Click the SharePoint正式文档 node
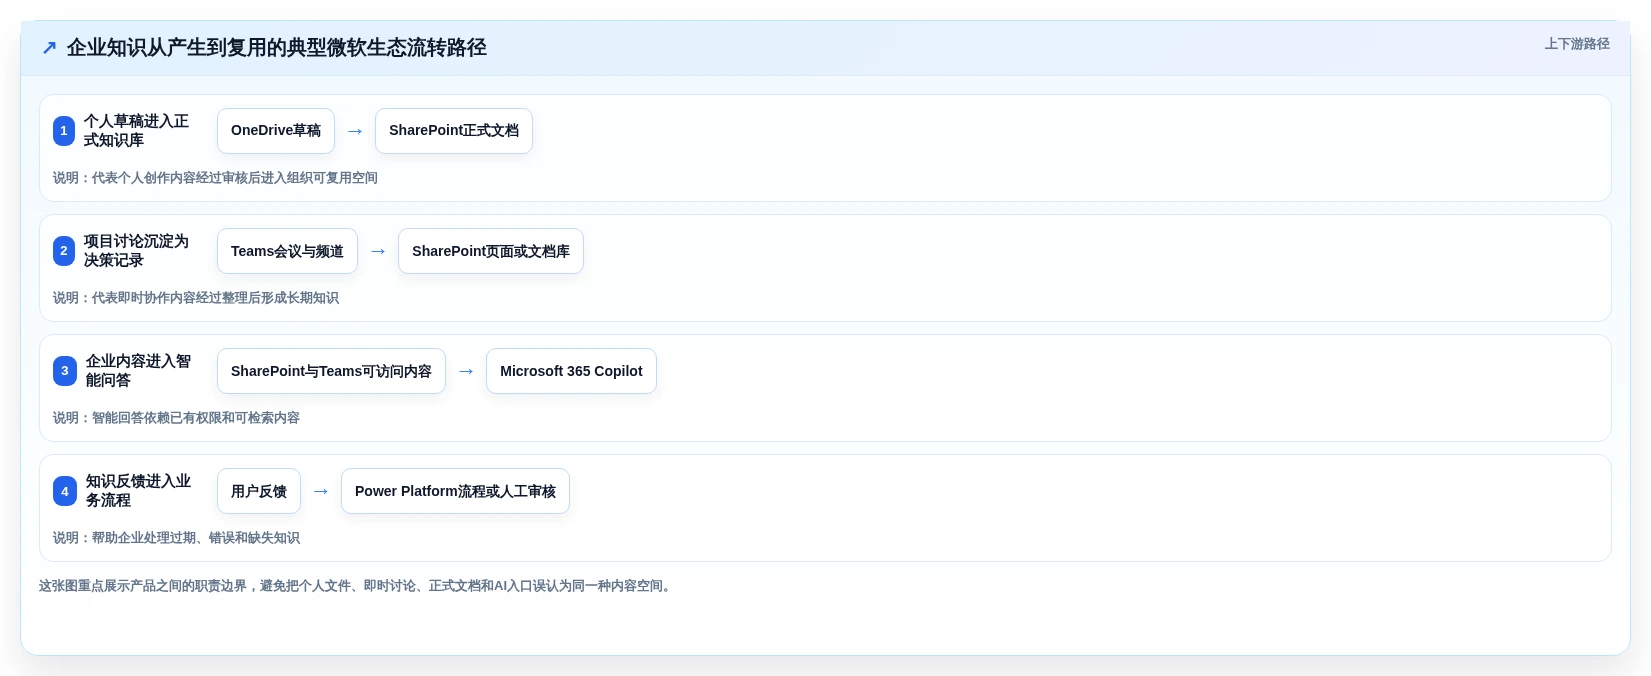The height and width of the screenshot is (676, 1651). coord(454,131)
